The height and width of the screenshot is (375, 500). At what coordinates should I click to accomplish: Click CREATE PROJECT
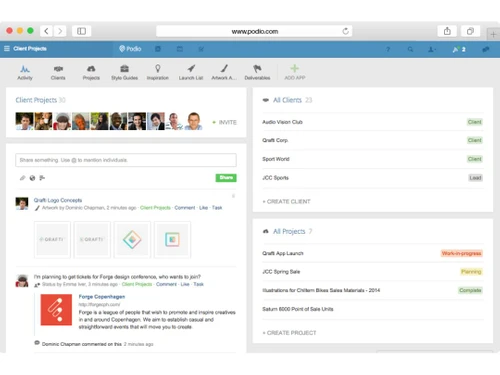289,333
